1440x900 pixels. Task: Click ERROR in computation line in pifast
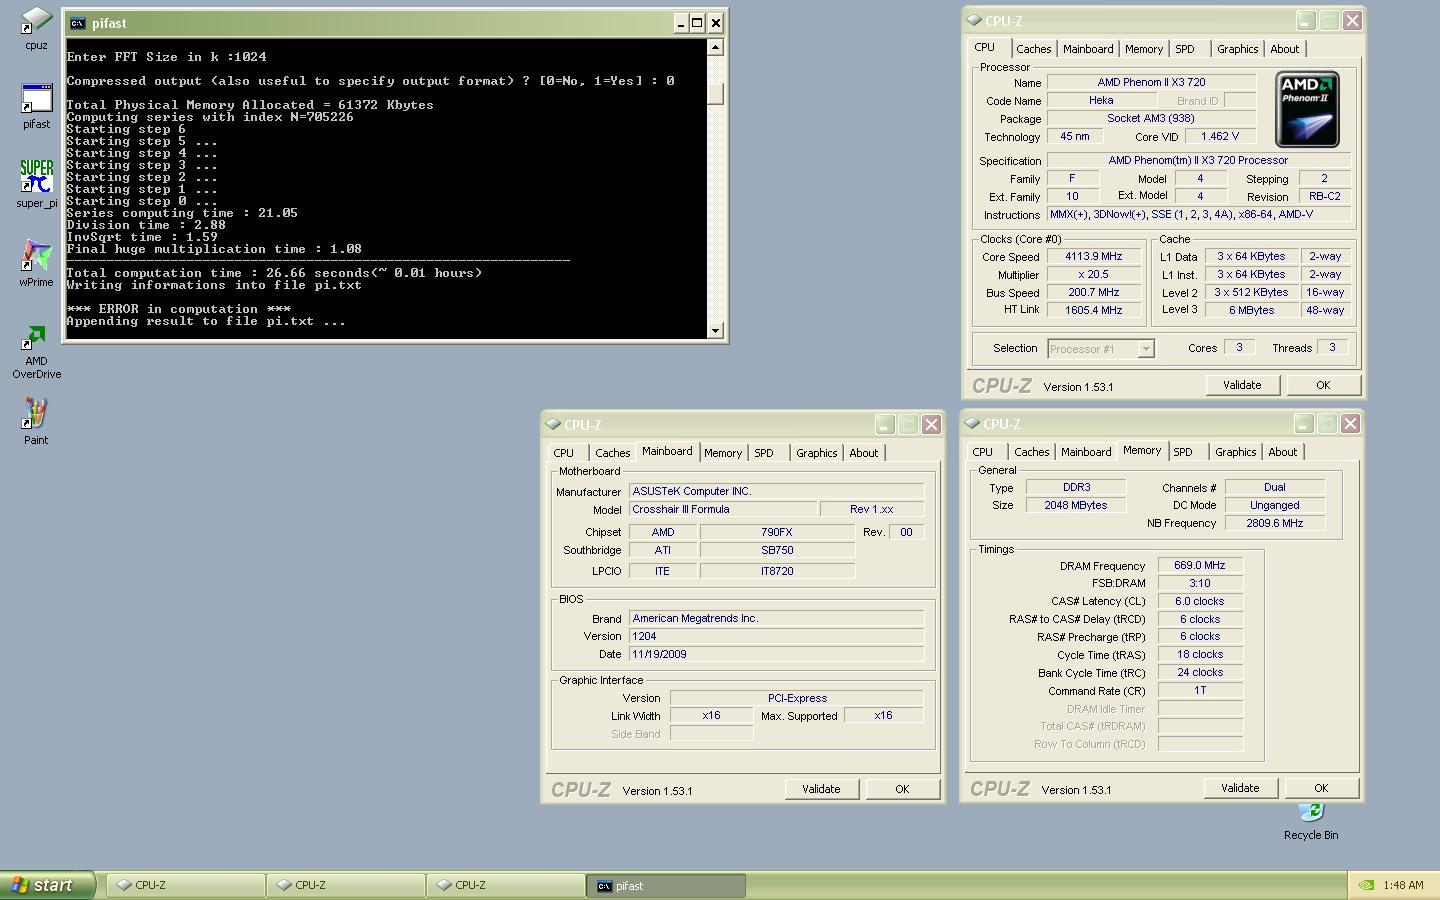coord(179,309)
